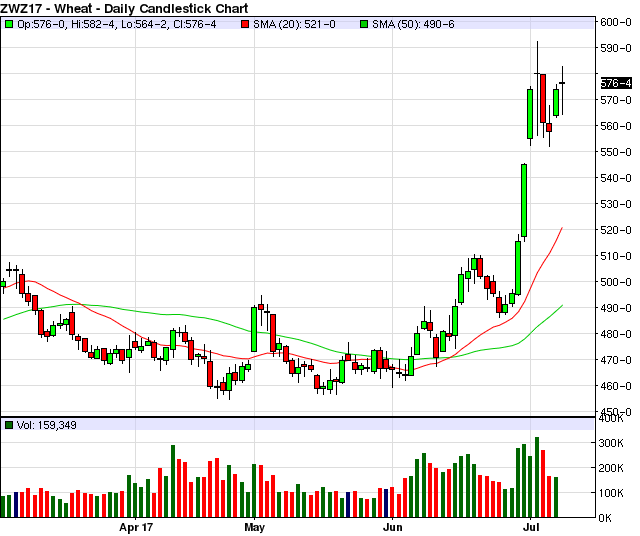Click the tall green candle rising to 545

pyautogui.click(x=524, y=200)
